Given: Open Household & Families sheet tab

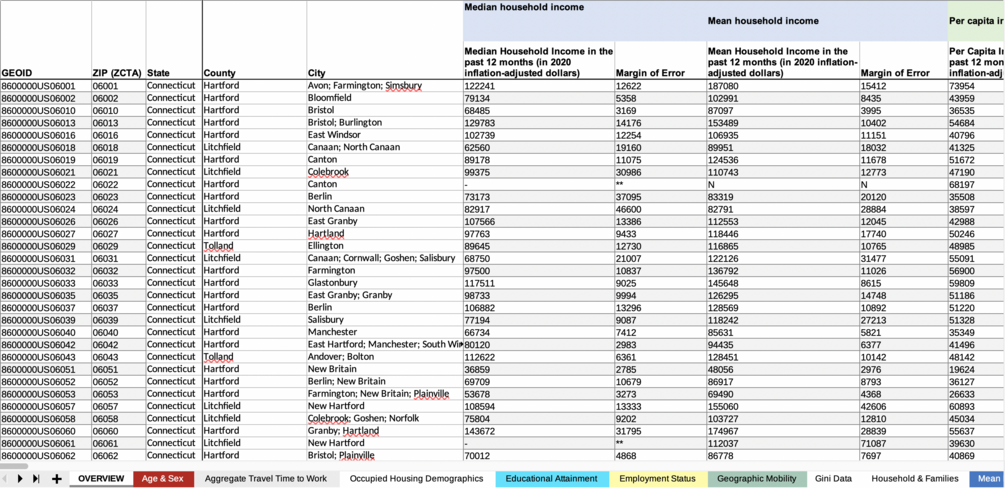Looking at the screenshot, I should tap(915, 478).
